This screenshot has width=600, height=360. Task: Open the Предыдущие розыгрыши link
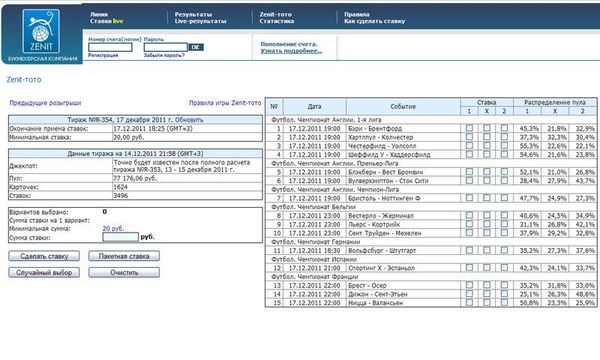45,103
